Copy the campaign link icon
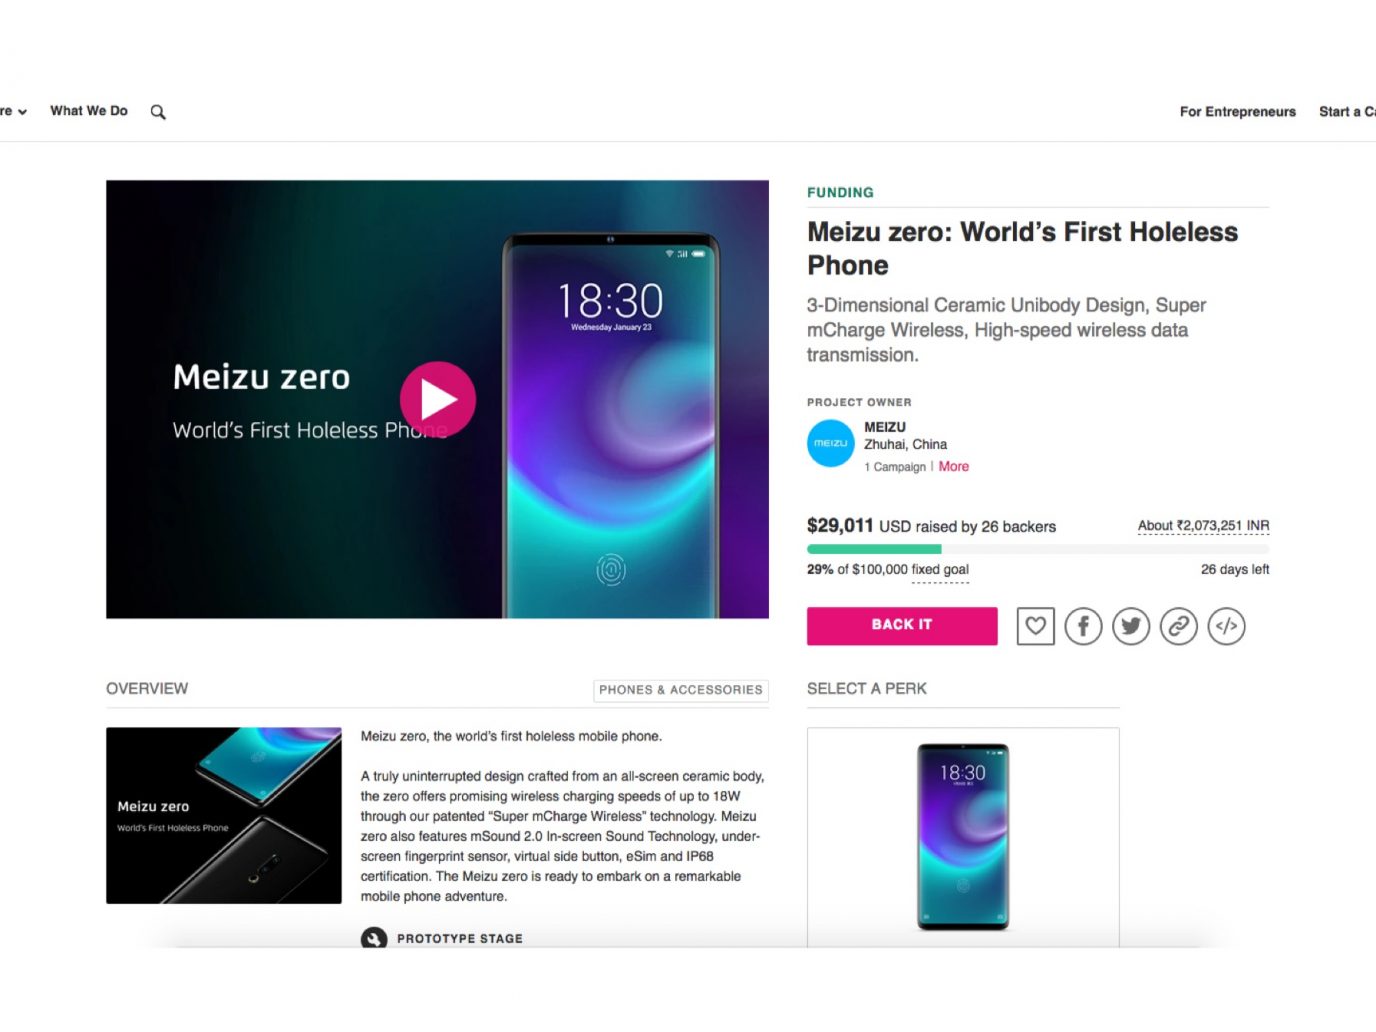This screenshot has width=1376, height=1032. (x=1179, y=626)
